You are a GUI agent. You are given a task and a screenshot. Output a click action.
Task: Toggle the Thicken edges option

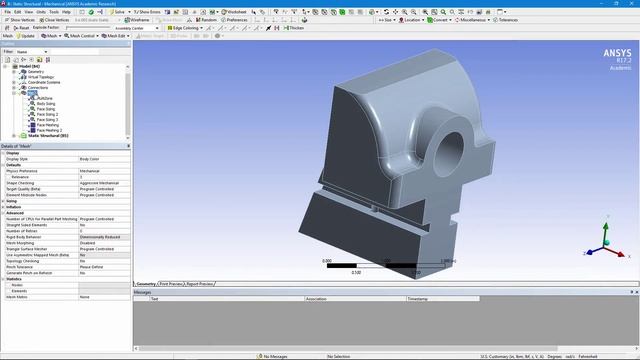[294, 28]
